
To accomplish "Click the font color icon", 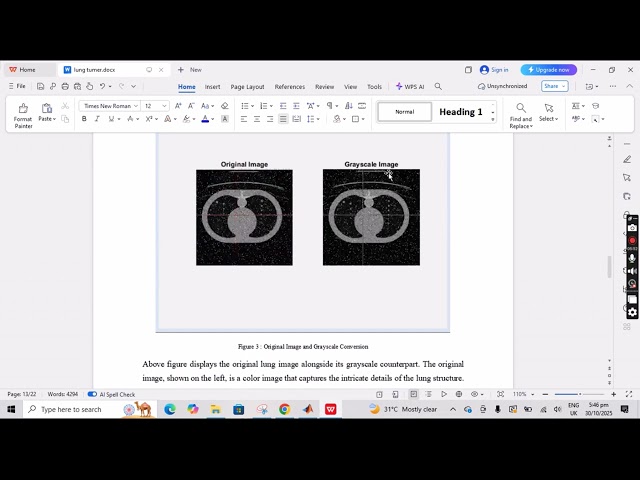I will (205, 119).
